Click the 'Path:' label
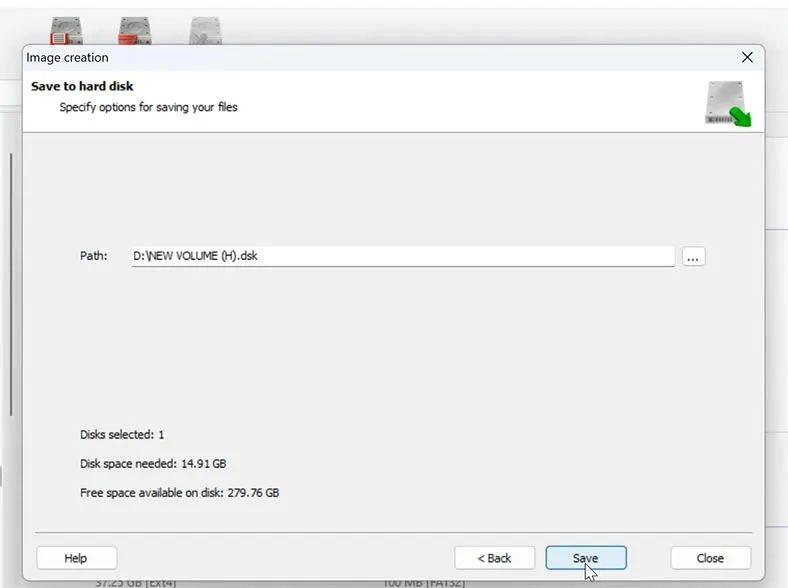This screenshot has height=588, width=788. pyautogui.click(x=93, y=256)
